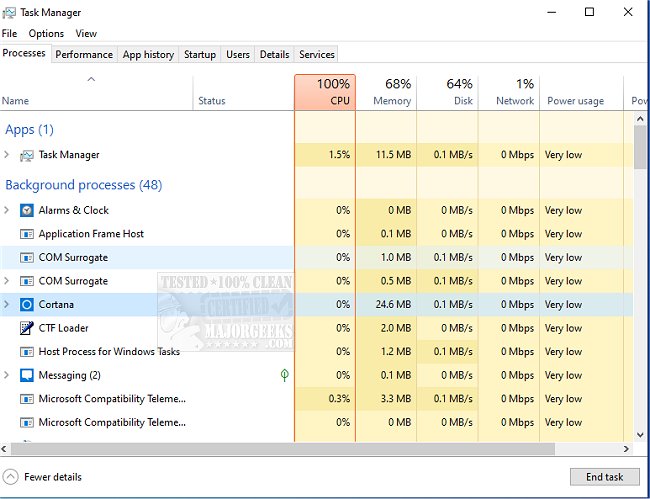Switch to the Users tab
650x499 pixels.
[x=238, y=54]
